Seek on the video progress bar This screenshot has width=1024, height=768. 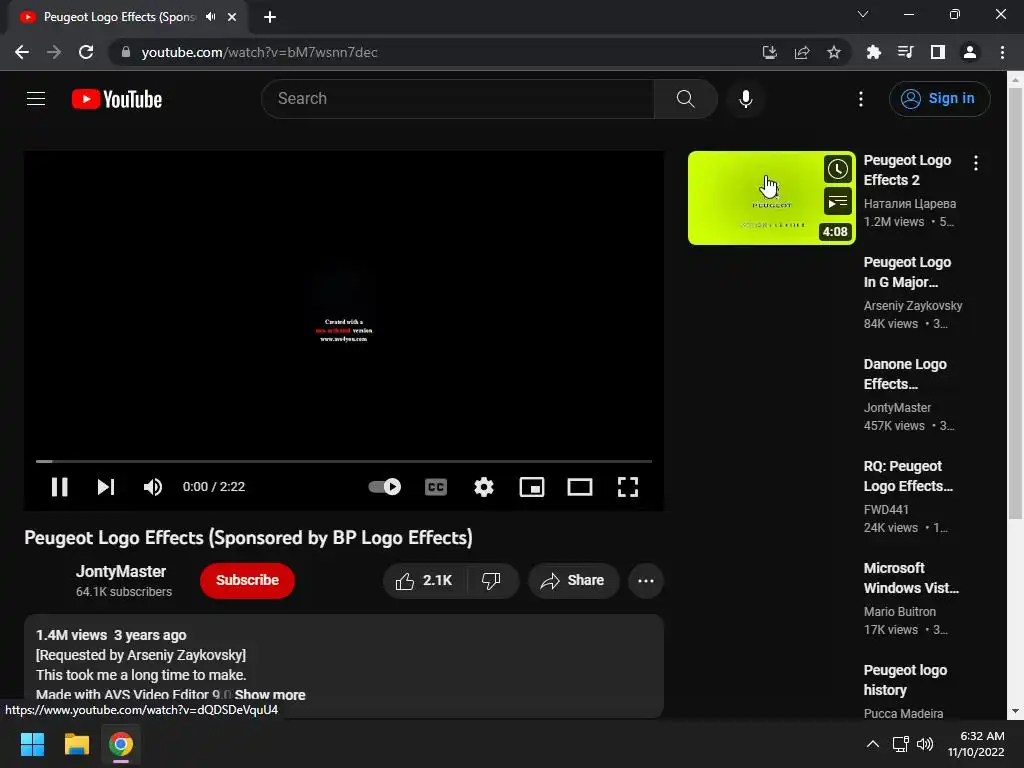[x=344, y=461]
